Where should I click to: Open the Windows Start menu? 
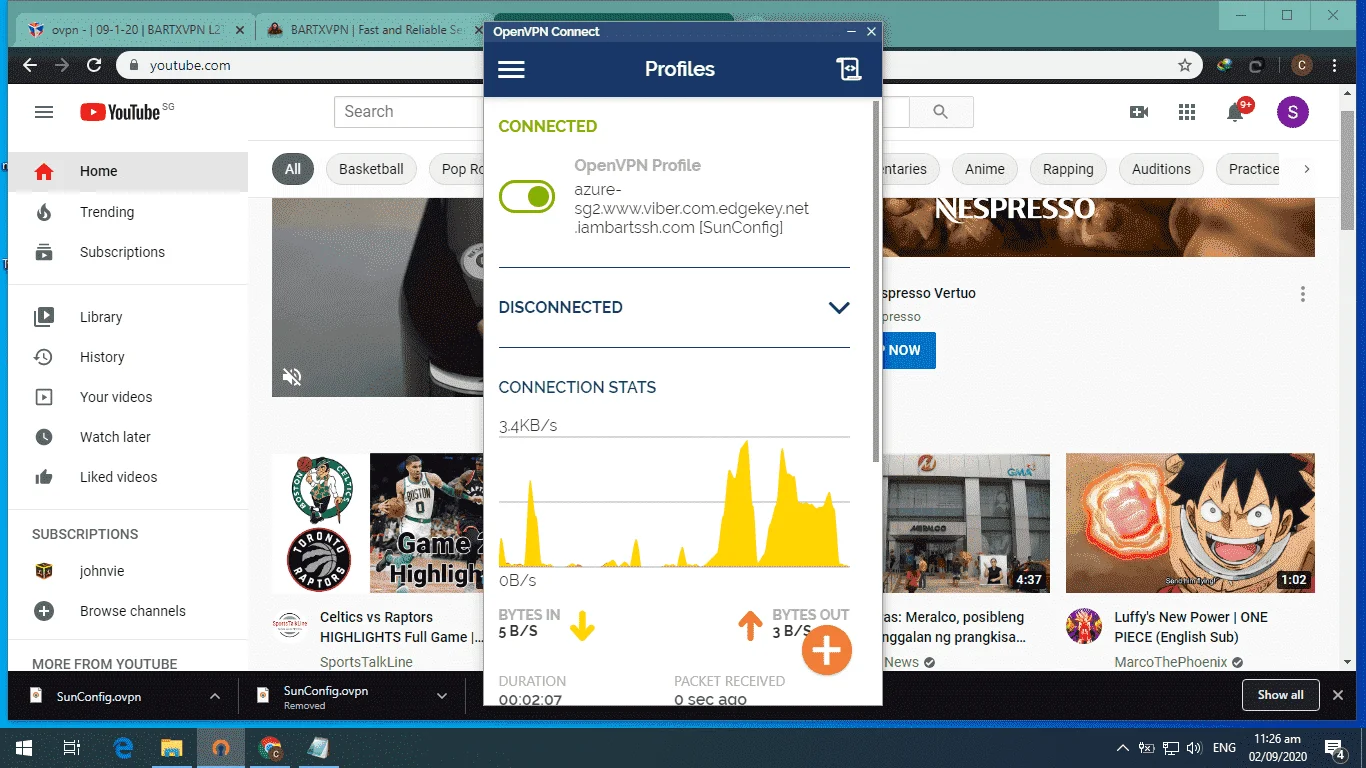(x=24, y=747)
